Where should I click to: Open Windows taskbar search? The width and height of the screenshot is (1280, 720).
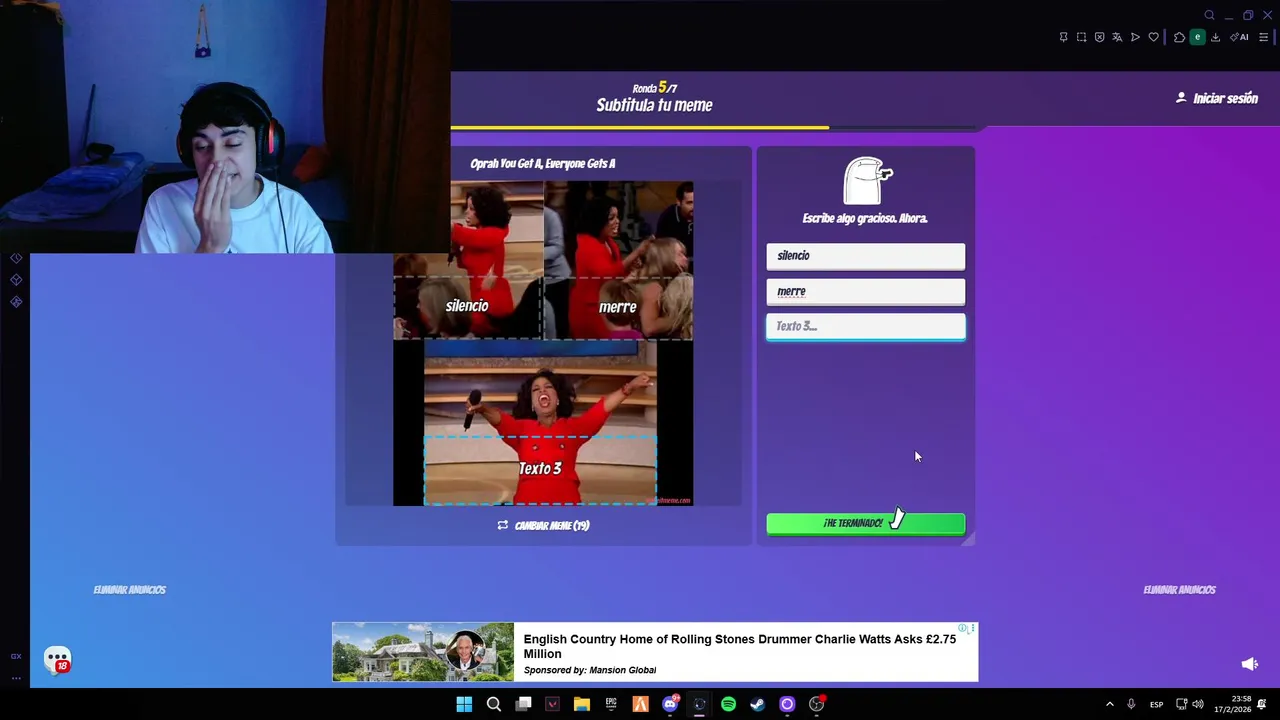493,704
